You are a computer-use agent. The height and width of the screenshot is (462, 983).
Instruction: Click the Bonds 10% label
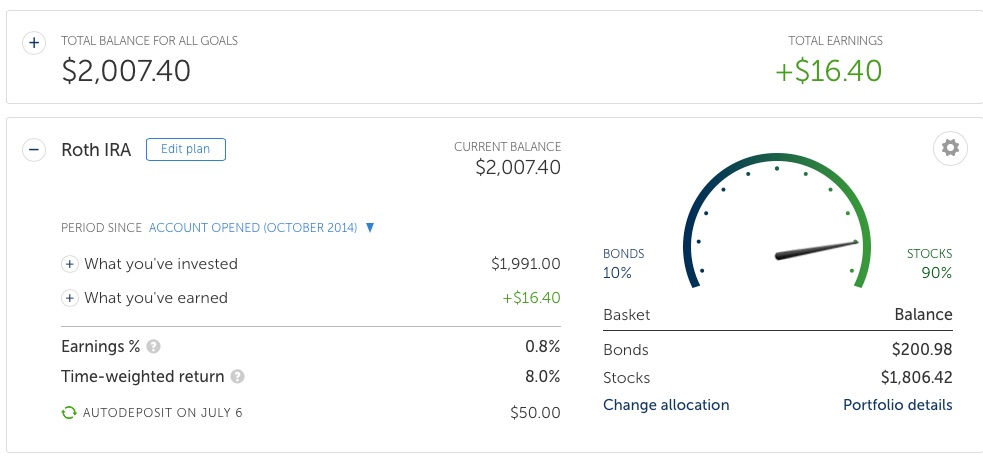point(623,264)
